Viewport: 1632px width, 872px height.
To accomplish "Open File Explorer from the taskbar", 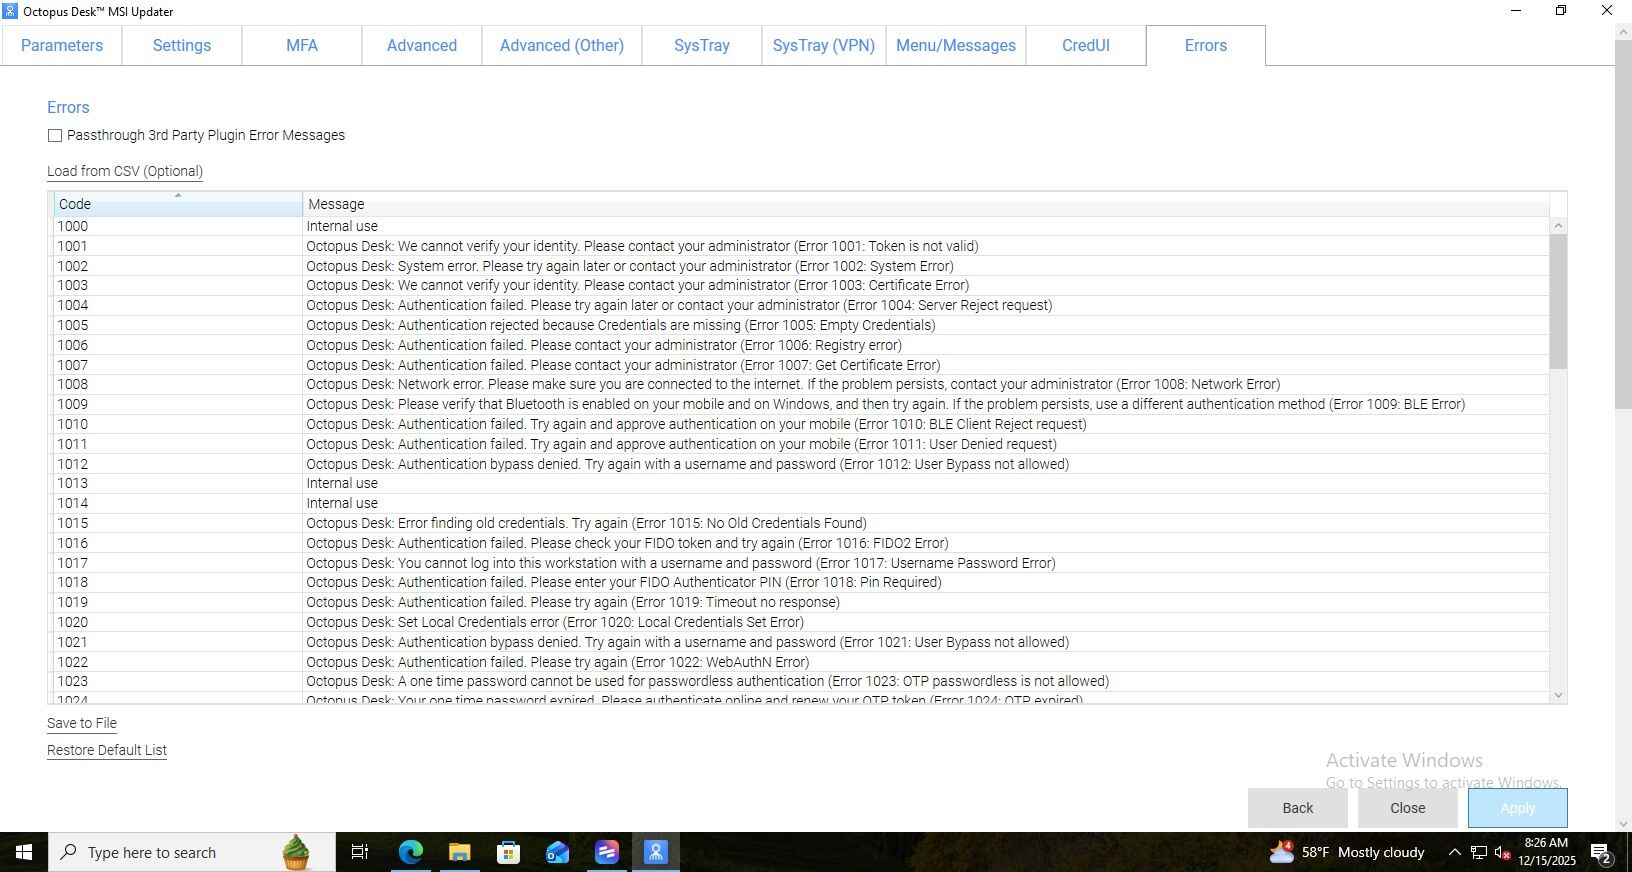I will [x=459, y=852].
